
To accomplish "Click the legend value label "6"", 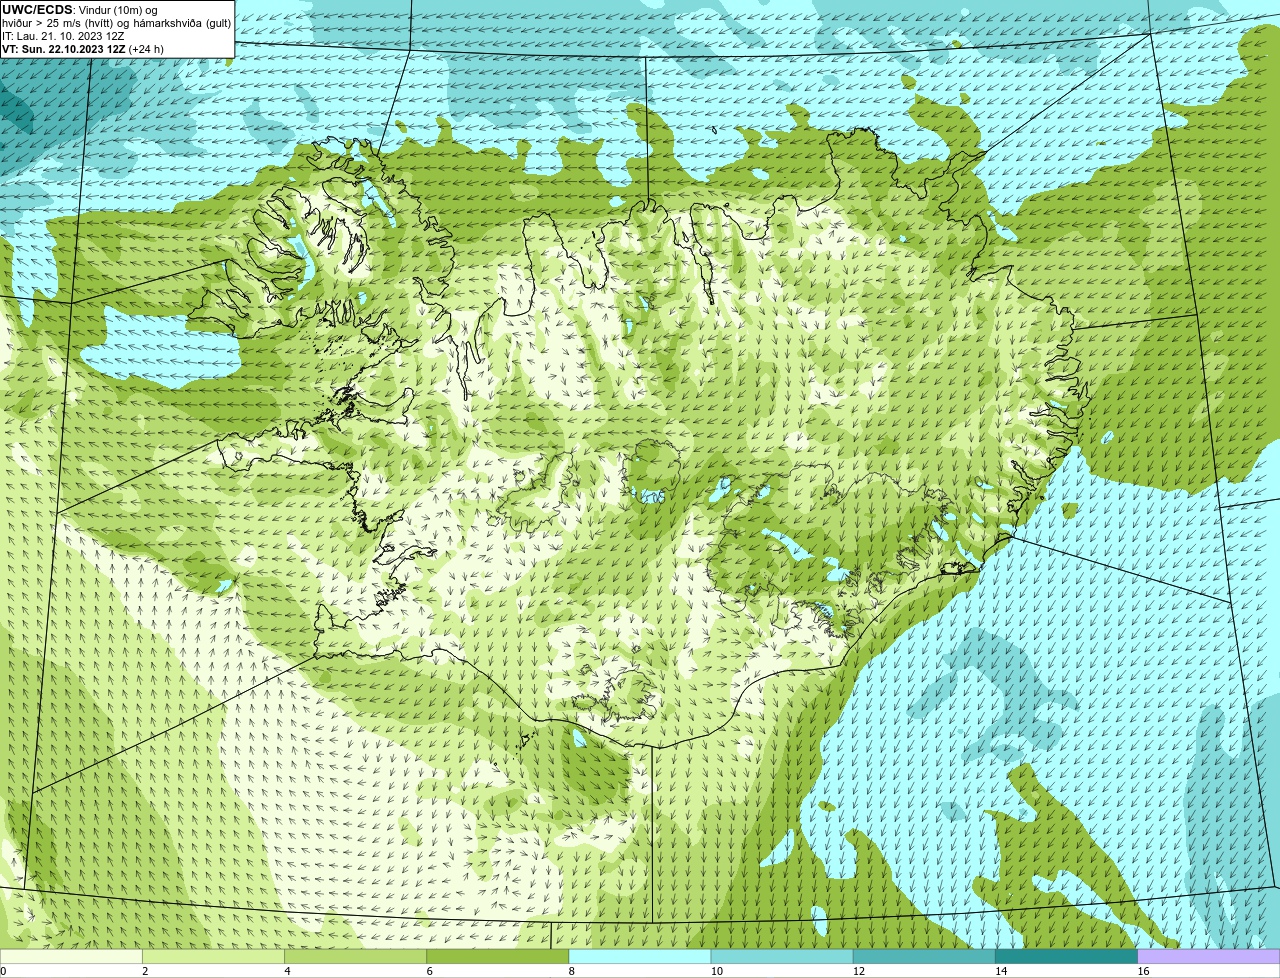I will (430, 971).
